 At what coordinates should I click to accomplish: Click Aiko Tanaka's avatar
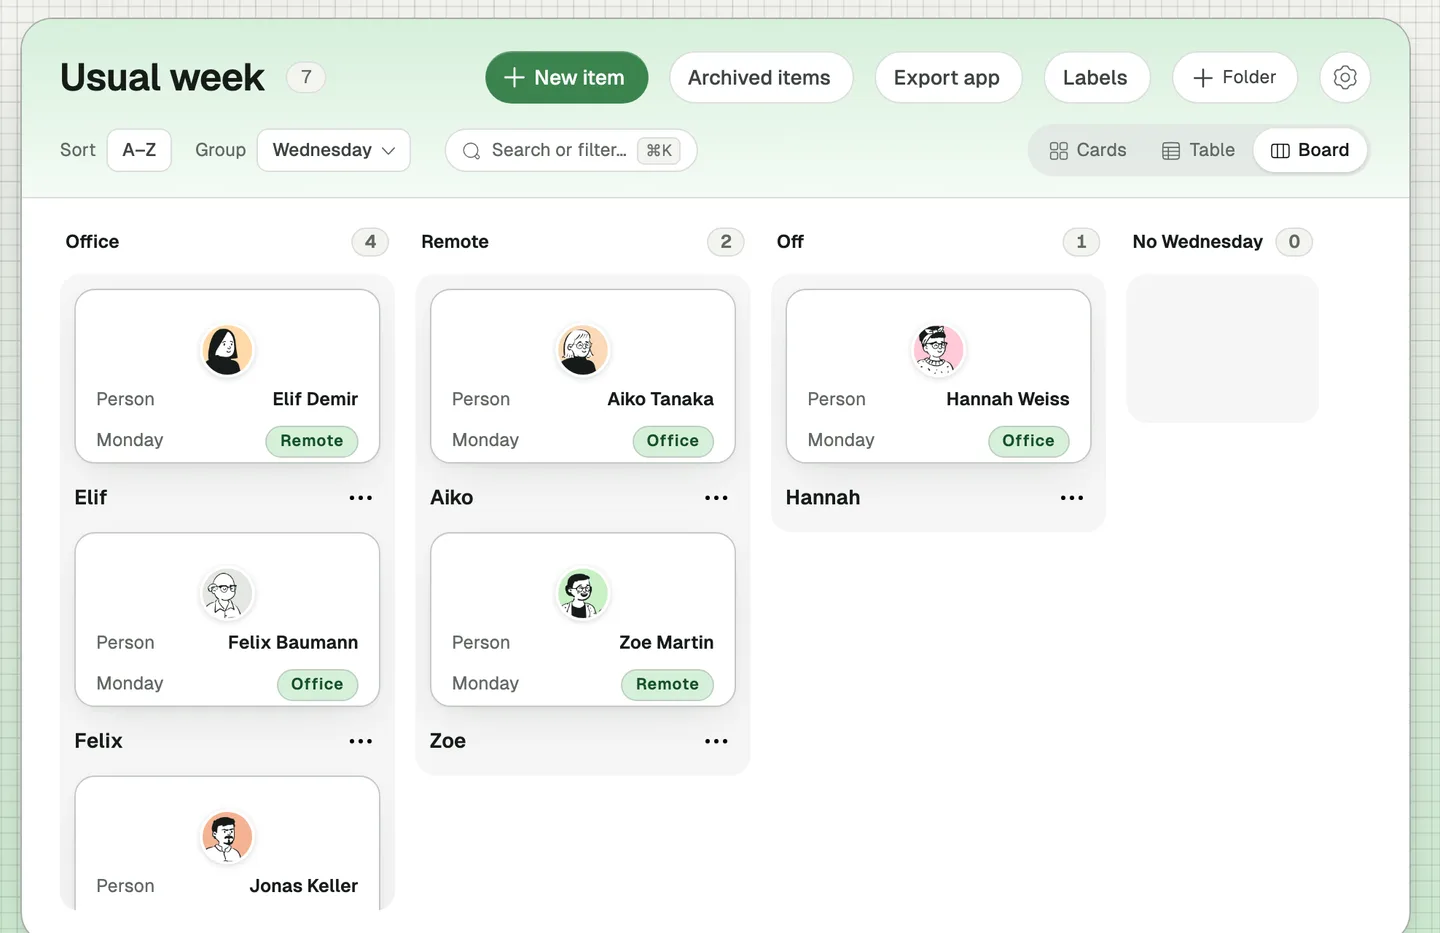[x=583, y=350]
